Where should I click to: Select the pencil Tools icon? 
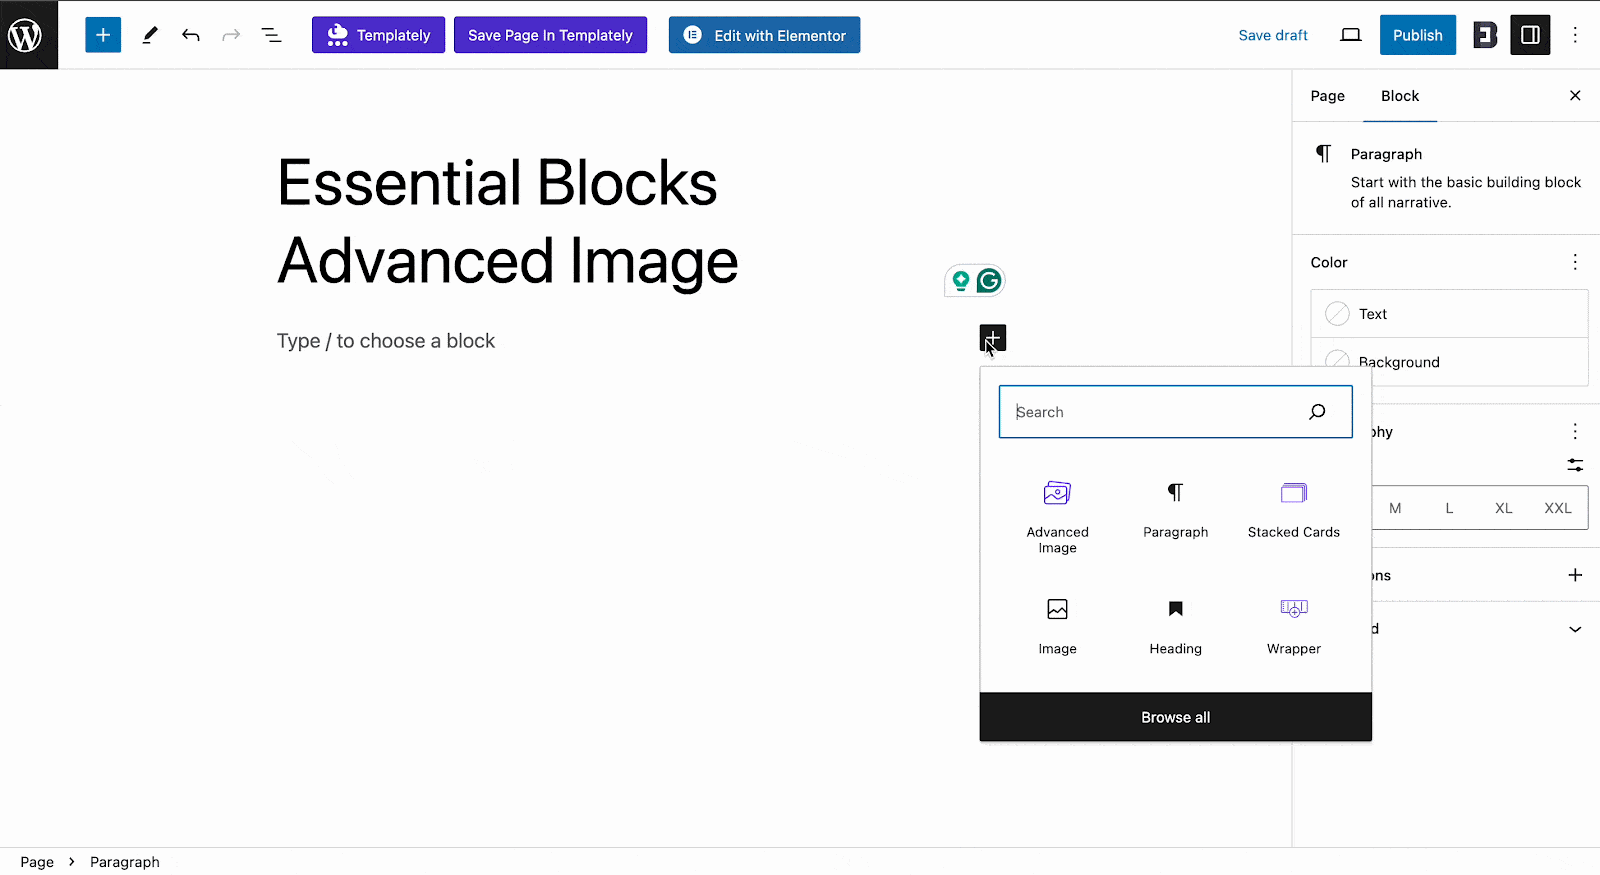(x=150, y=35)
